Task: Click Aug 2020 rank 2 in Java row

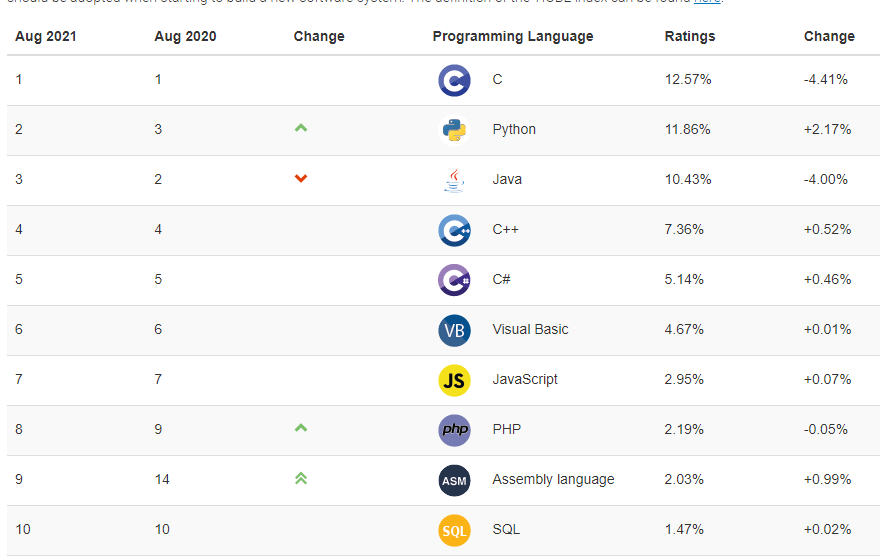Action: [158, 180]
